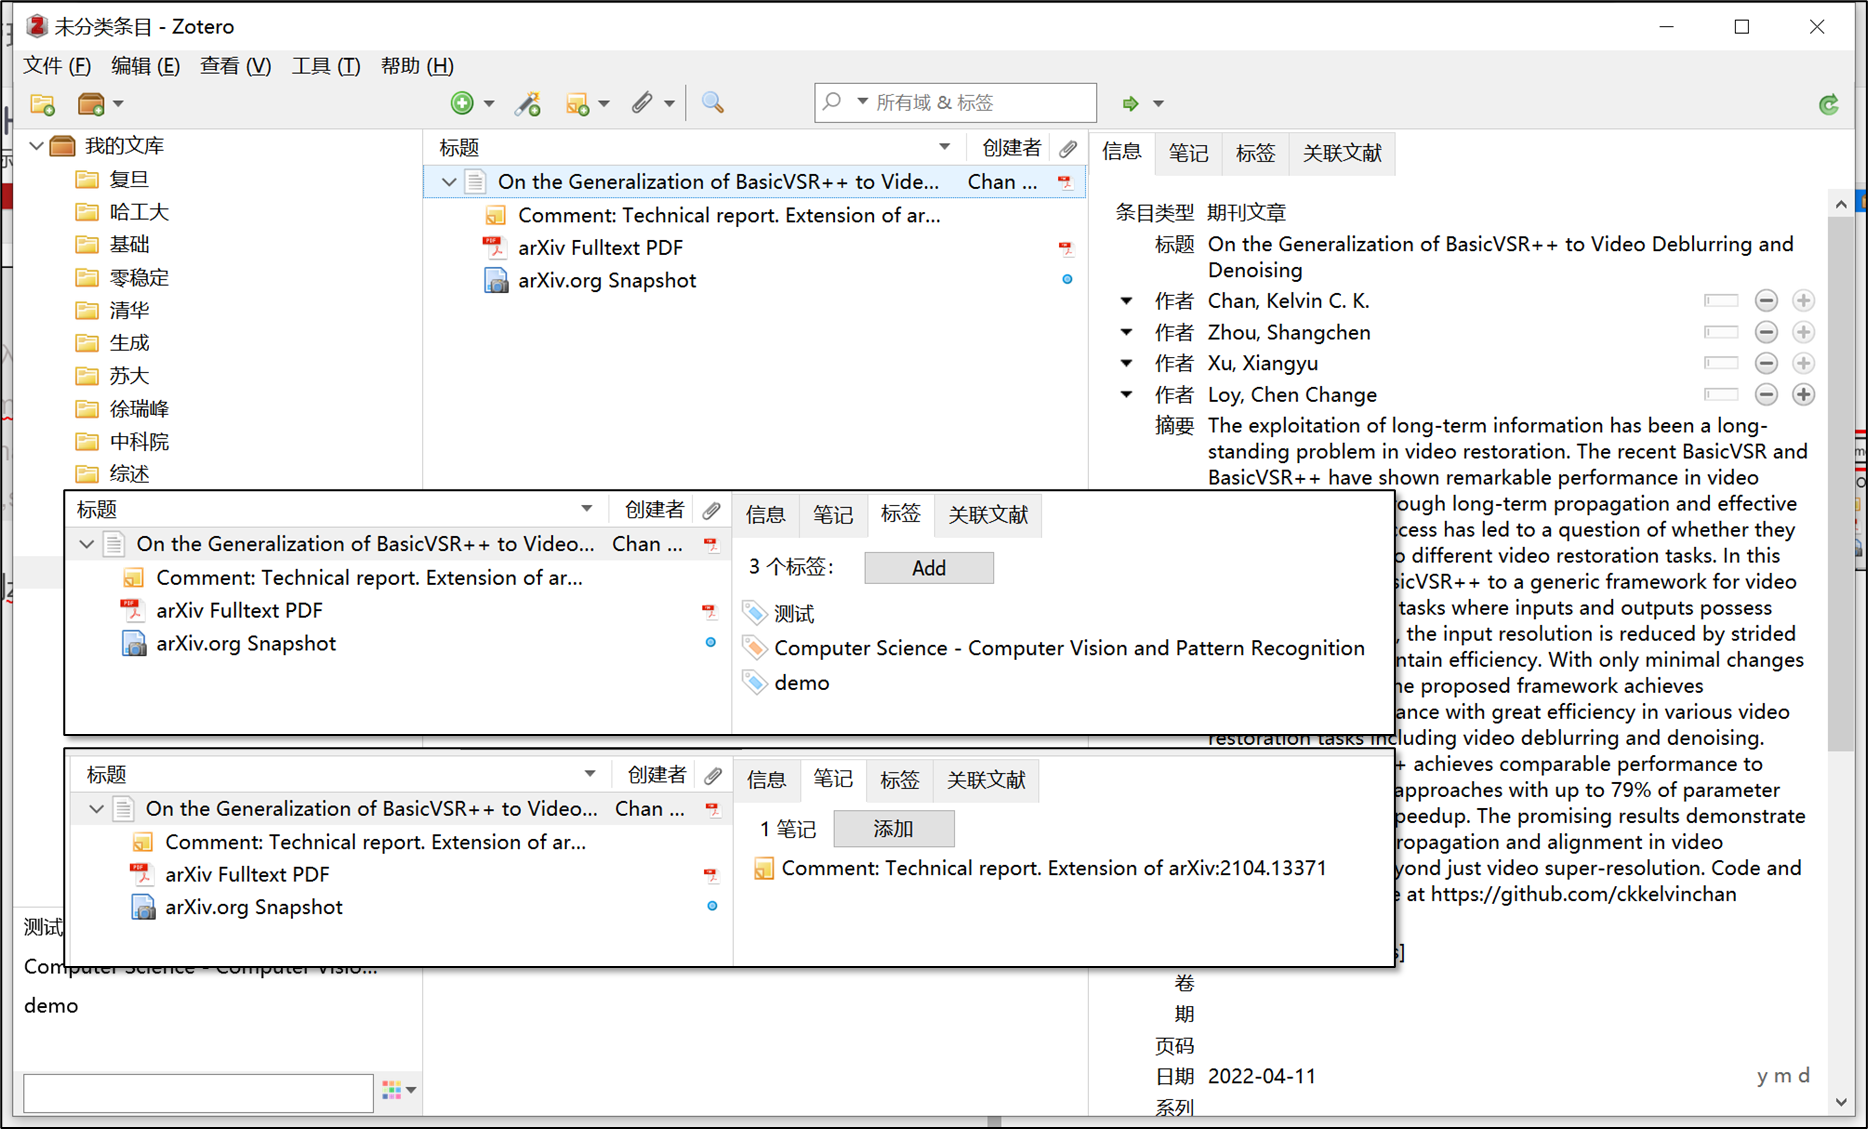Click the 添加 button for notes

[x=893, y=829]
